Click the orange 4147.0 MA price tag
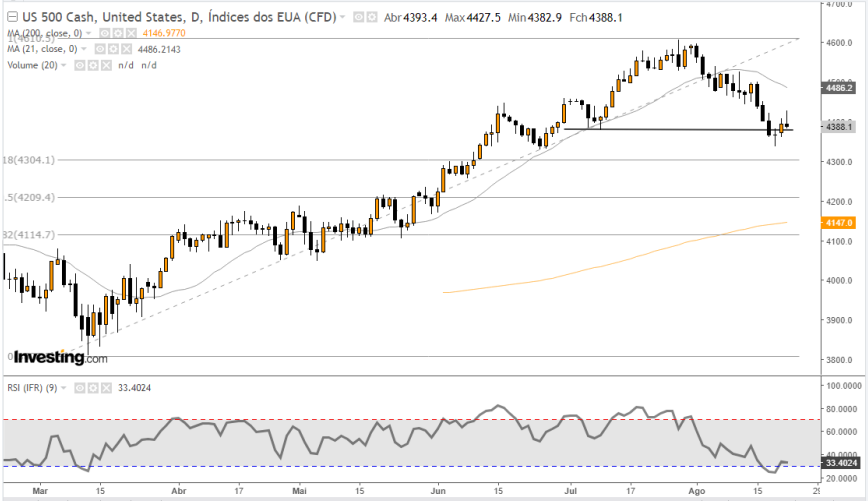 coord(838,223)
